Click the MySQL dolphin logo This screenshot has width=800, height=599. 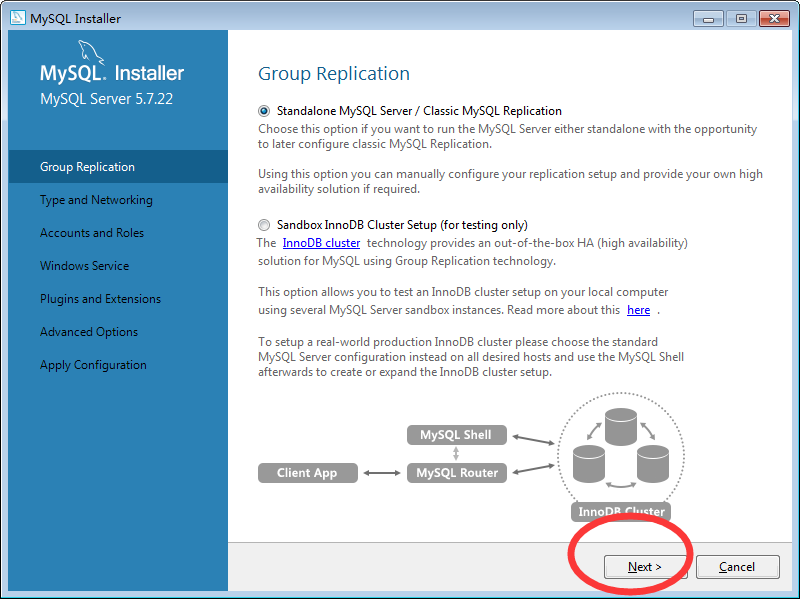[x=90, y=53]
